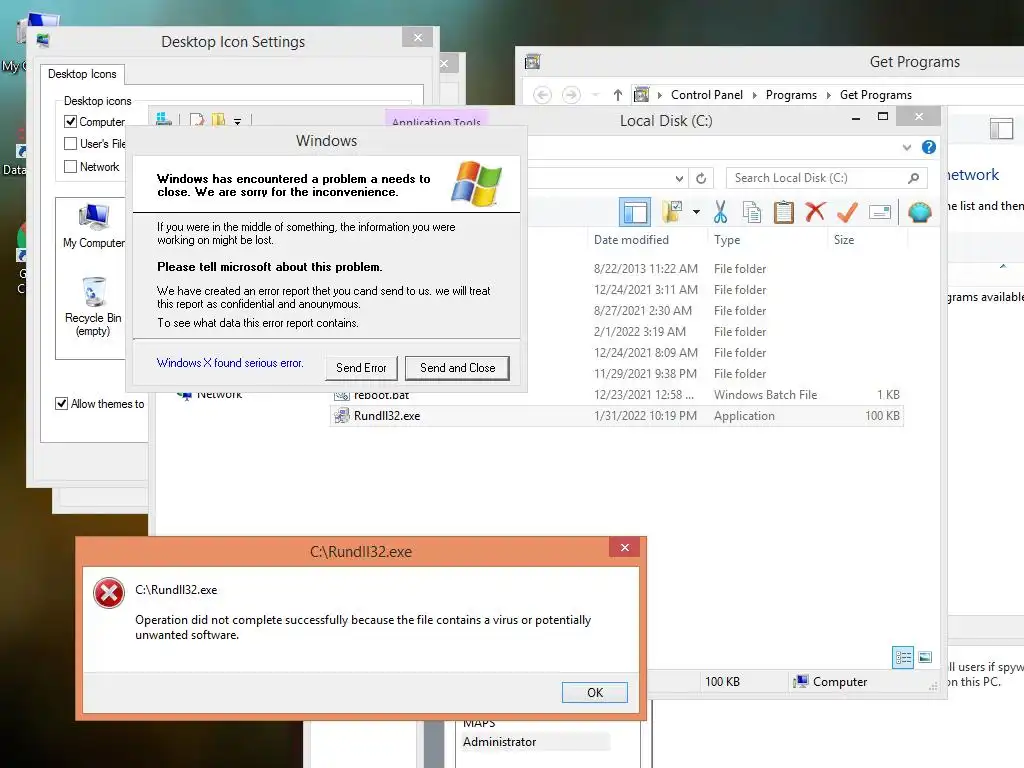The width and height of the screenshot is (1024, 768).
Task: Click Back arrow in Get Programs window
Action: point(542,95)
